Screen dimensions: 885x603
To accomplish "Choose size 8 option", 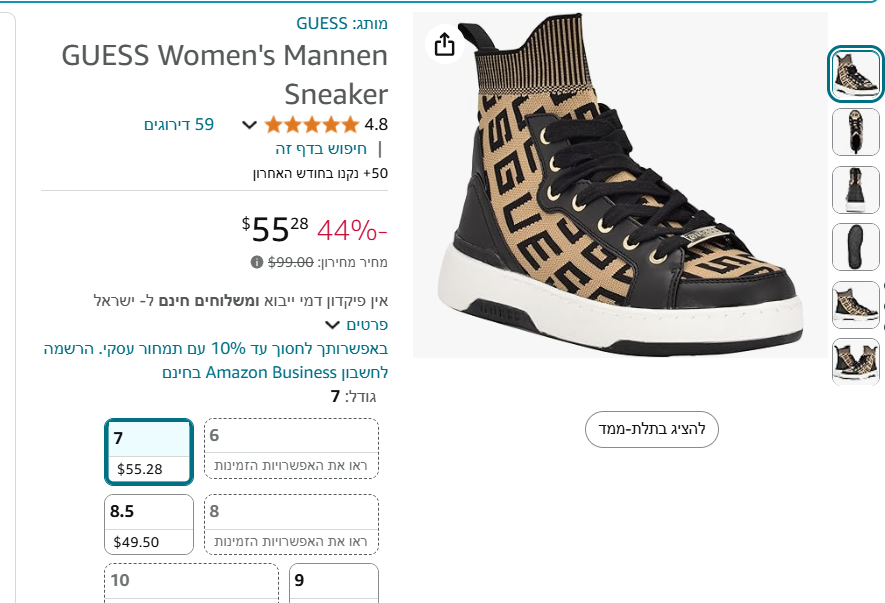I will click(291, 525).
